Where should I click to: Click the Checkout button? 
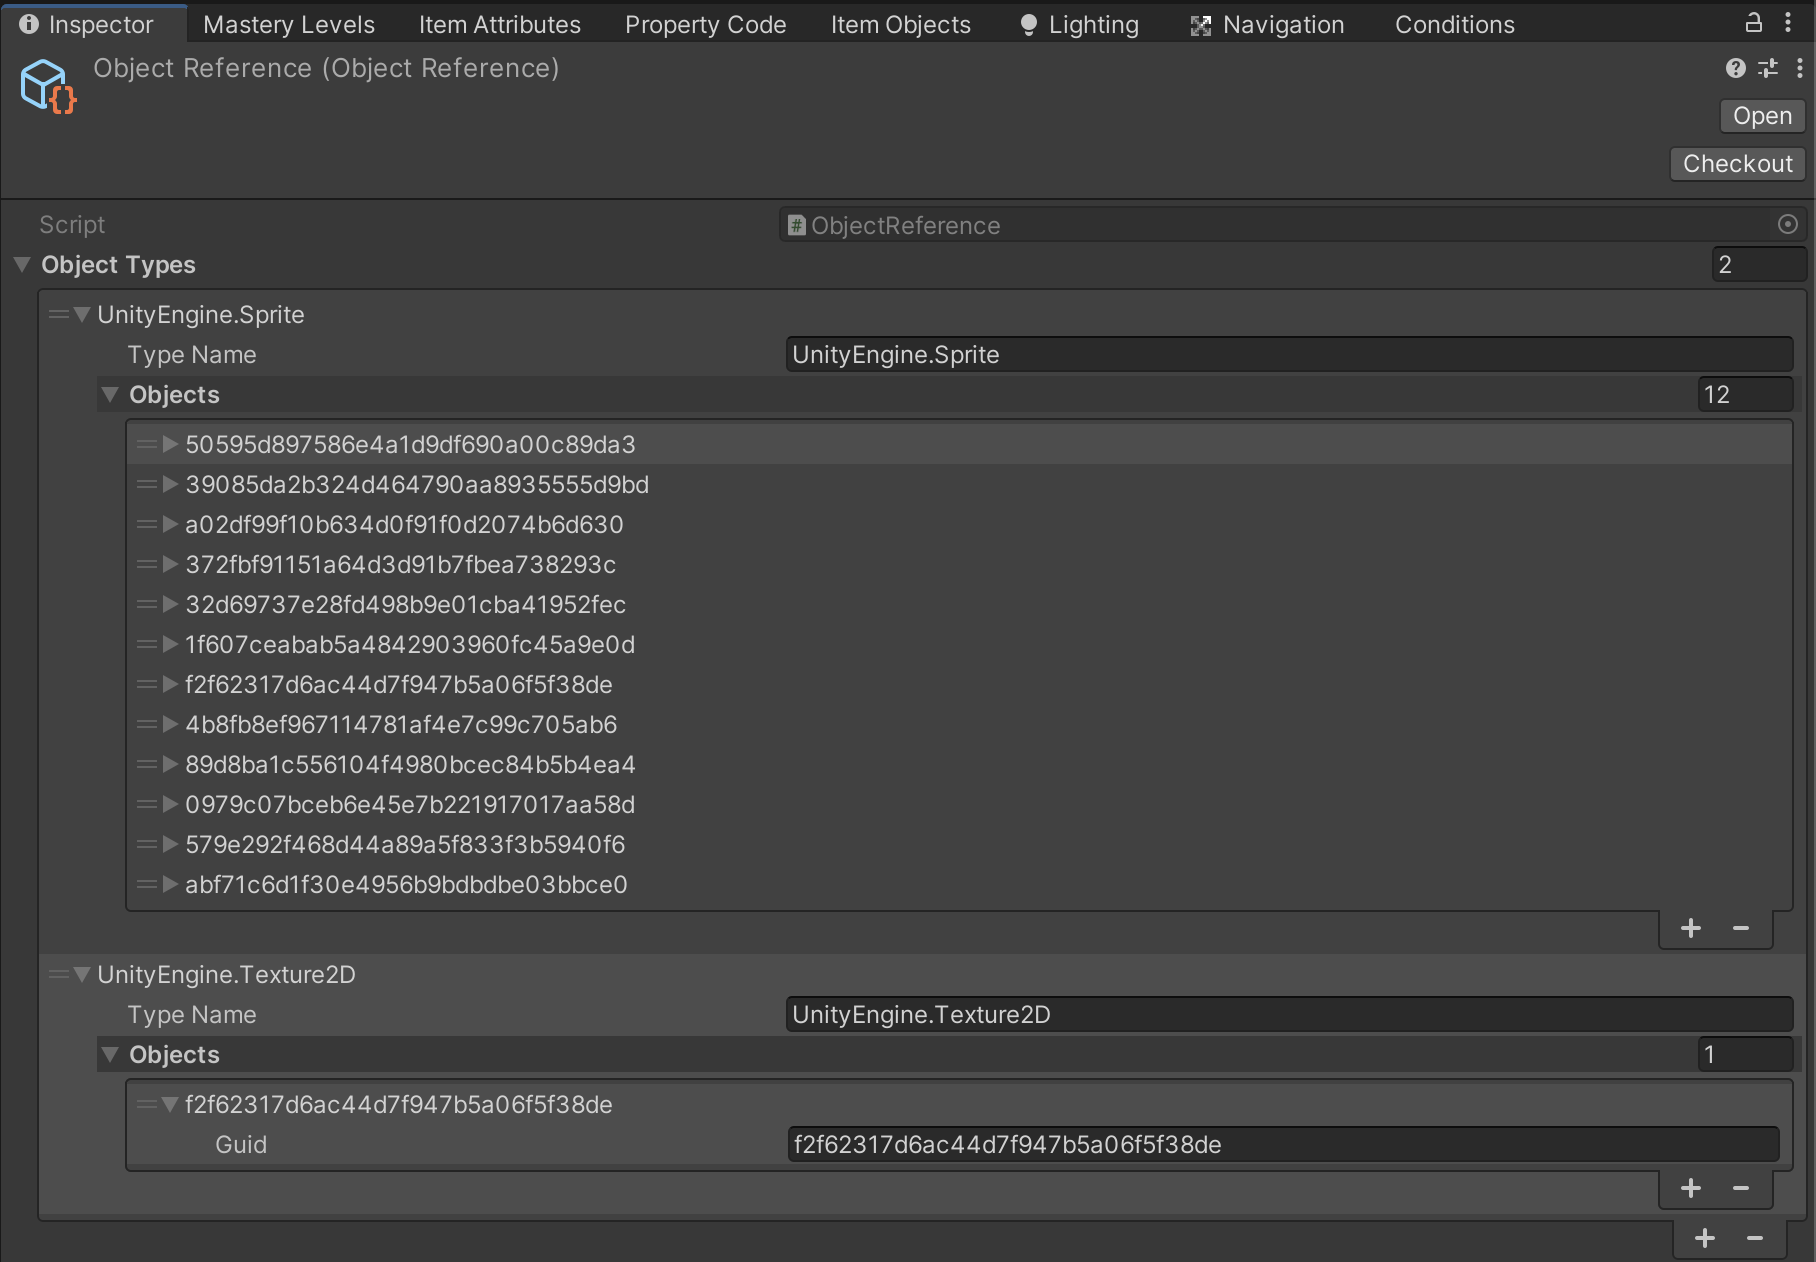[x=1737, y=164]
